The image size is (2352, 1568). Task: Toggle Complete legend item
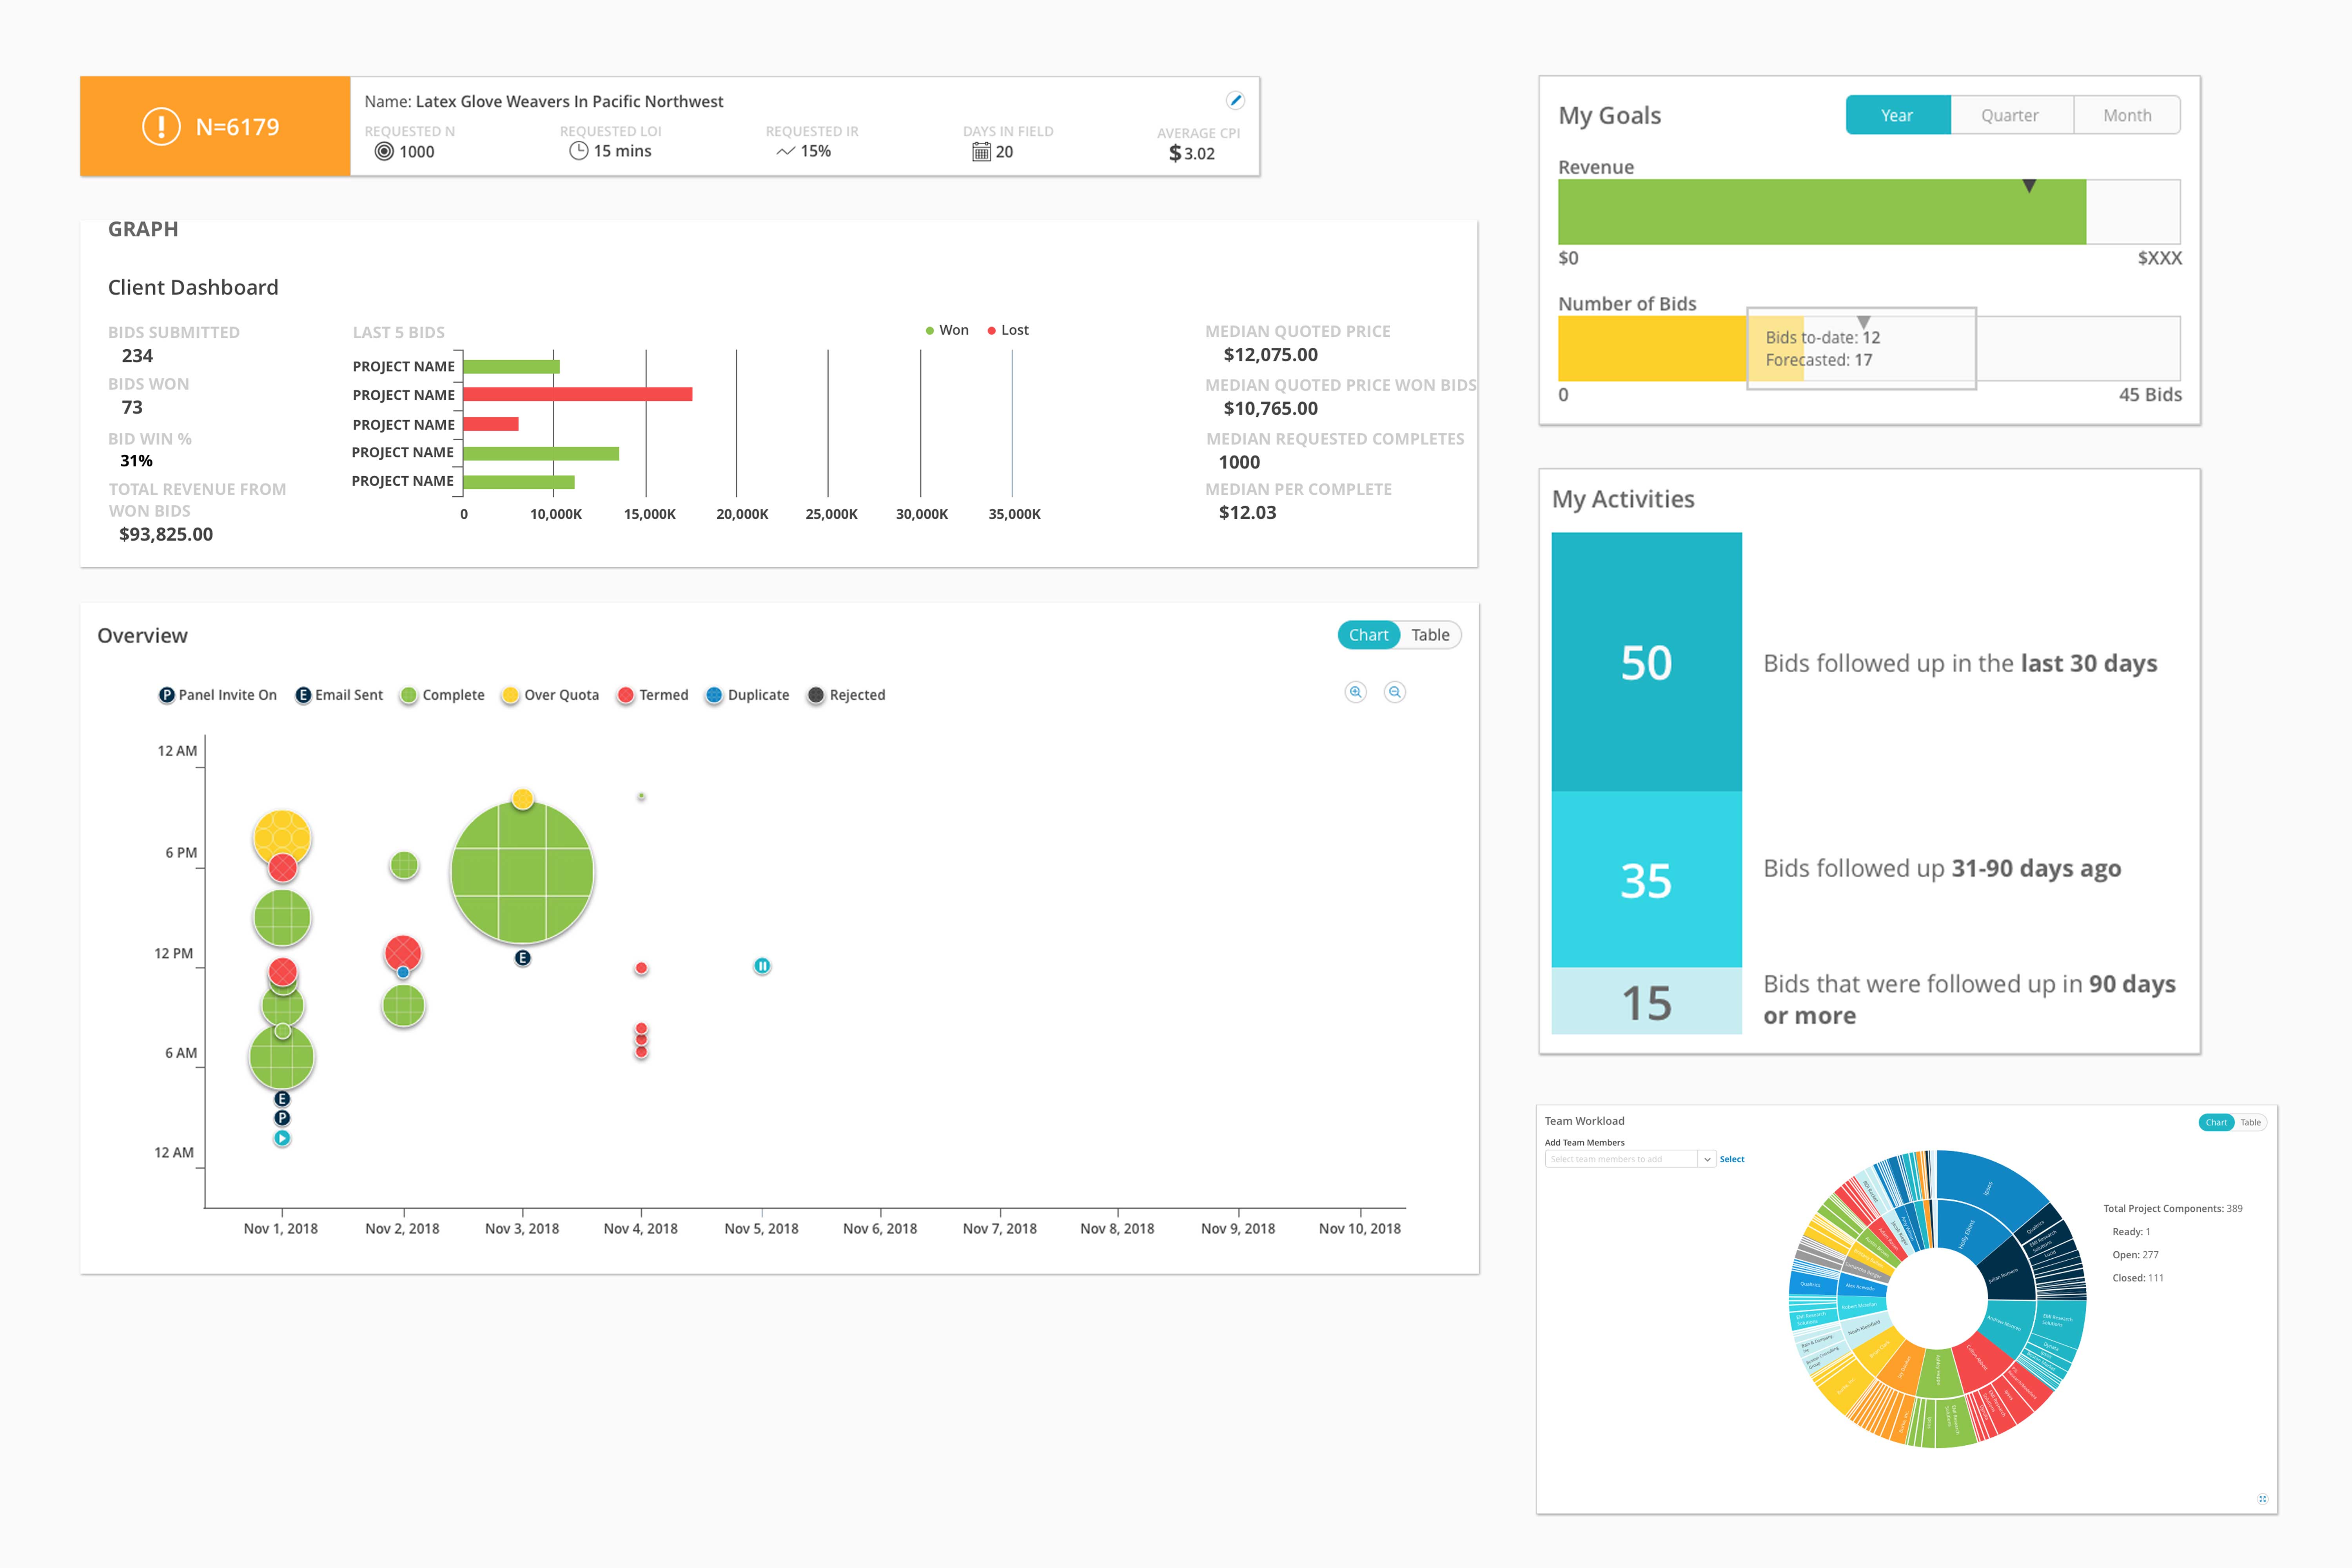pos(442,695)
